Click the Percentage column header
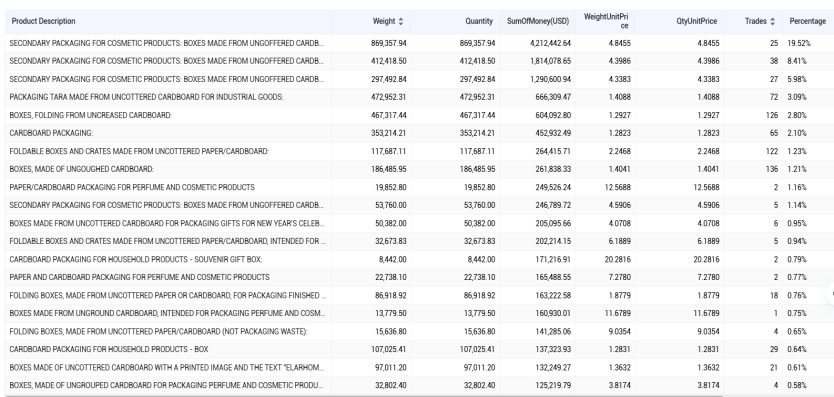The image size is (834, 397). click(807, 21)
